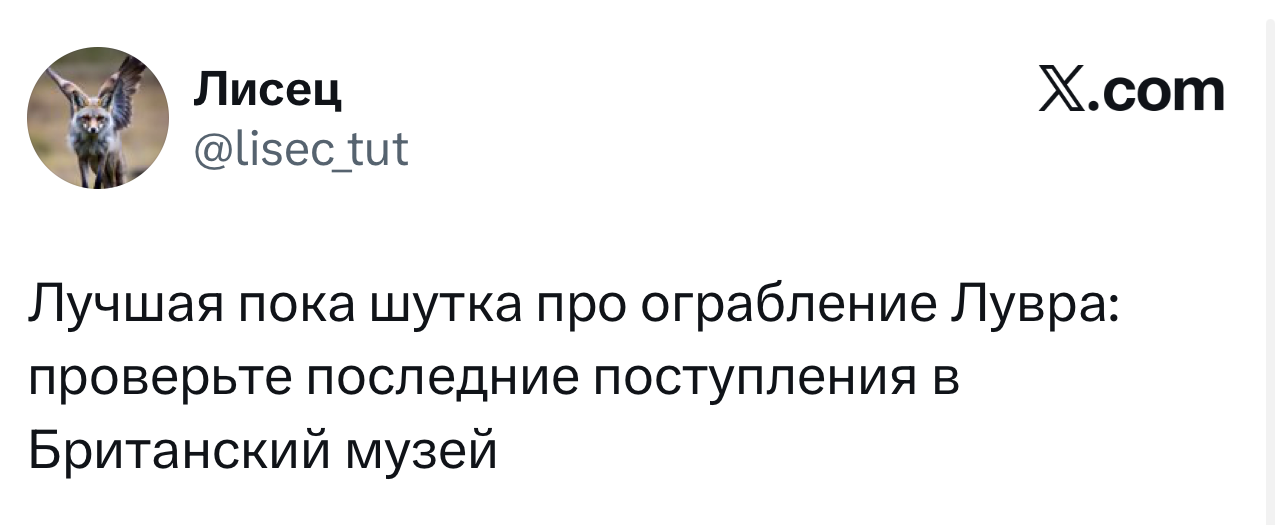The height and width of the screenshot is (525, 1284).
Task: Click the fox's head in the avatar
Action: (94, 124)
